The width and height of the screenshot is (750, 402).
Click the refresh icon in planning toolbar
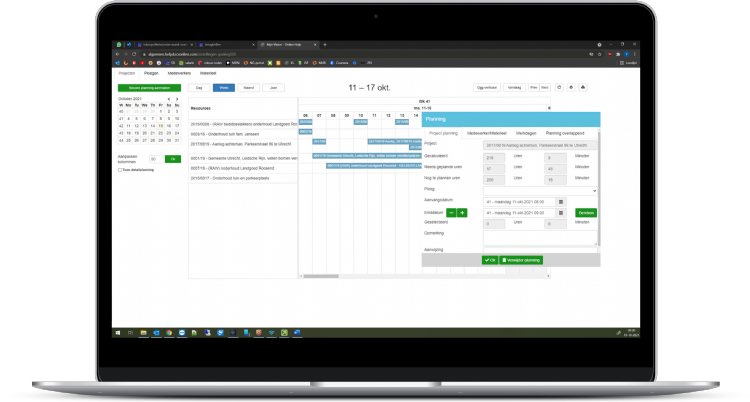click(559, 88)
